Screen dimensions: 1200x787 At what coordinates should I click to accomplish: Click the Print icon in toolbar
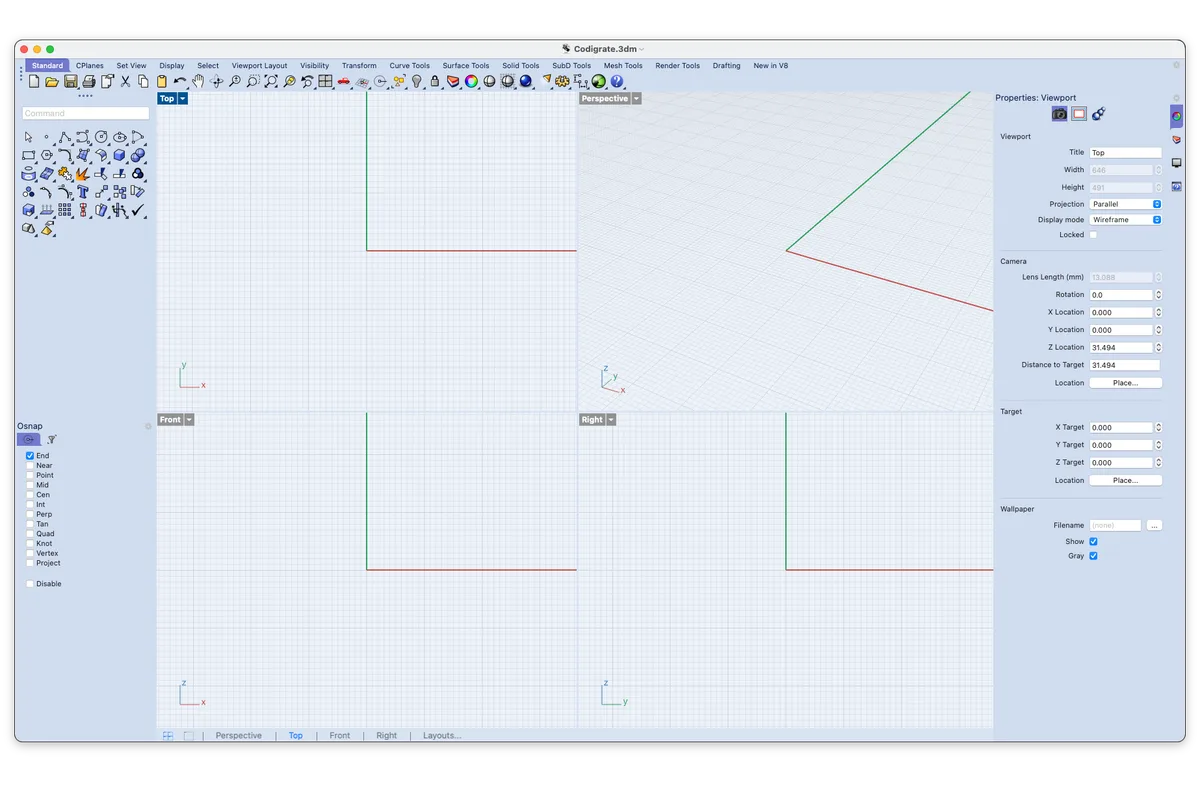88,81
